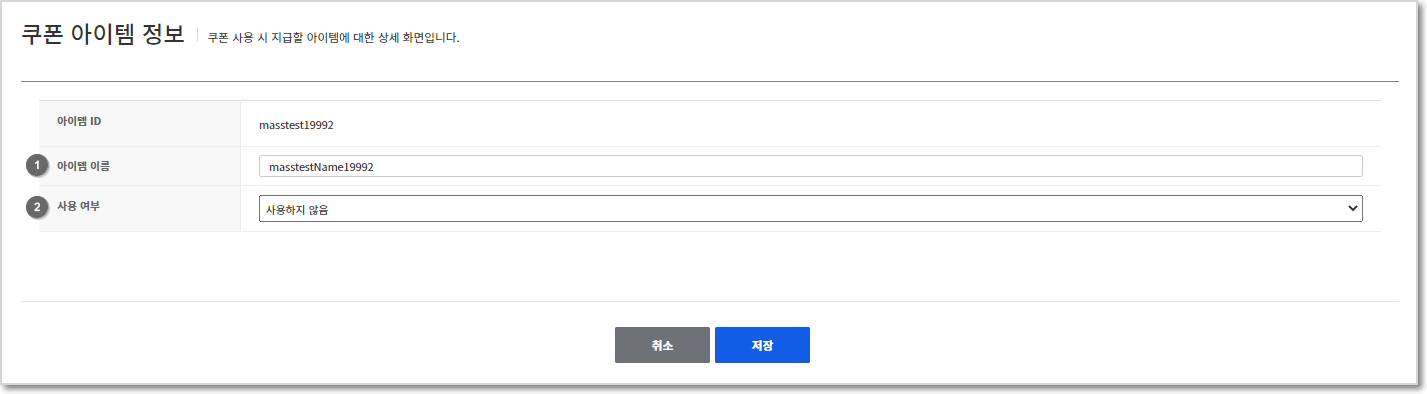Select the masstest19992 ID value
Screen dimensions: 1427x394
click(x=296, y=126)
